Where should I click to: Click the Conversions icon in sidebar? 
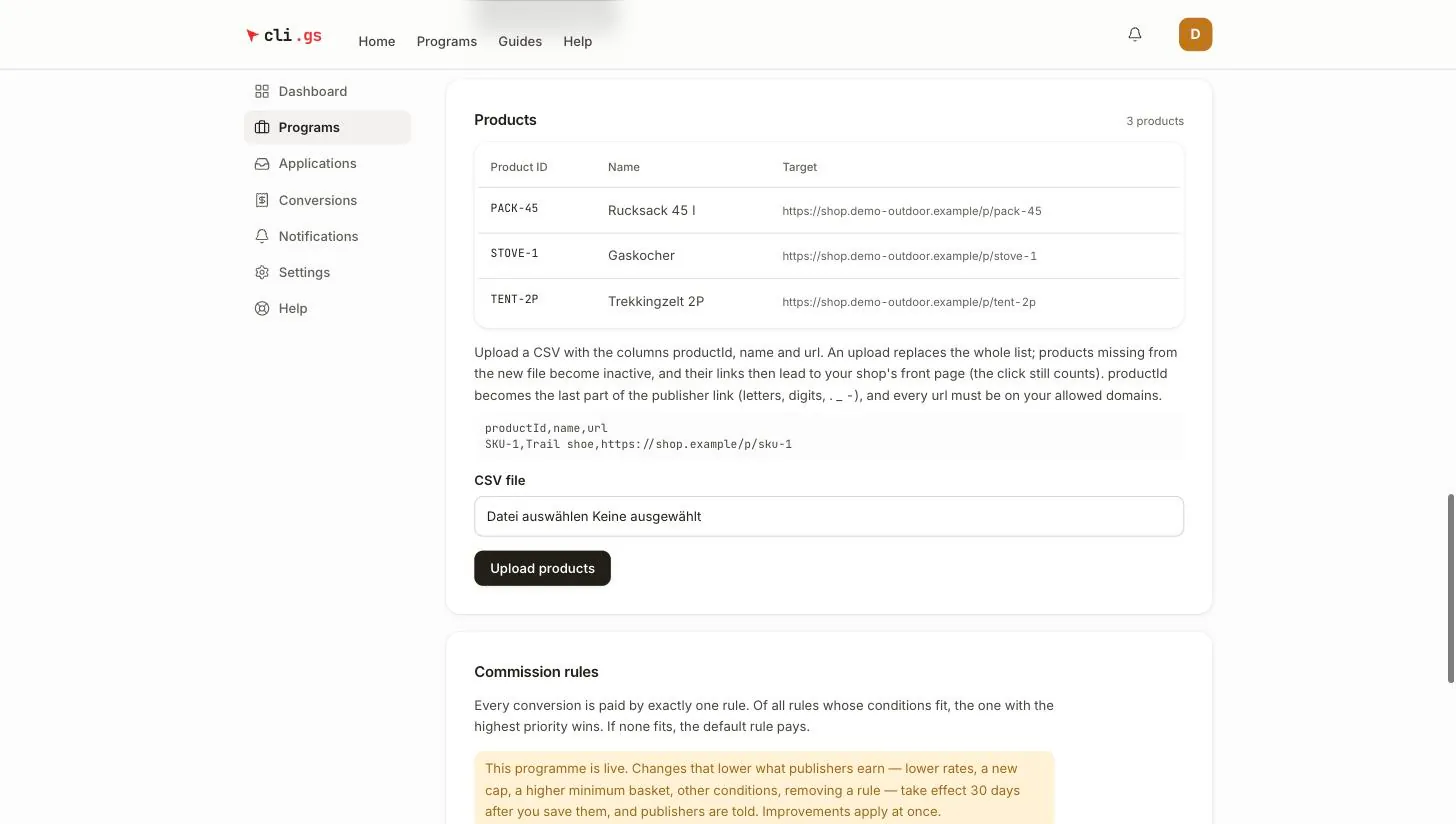[x=262, y=200]
